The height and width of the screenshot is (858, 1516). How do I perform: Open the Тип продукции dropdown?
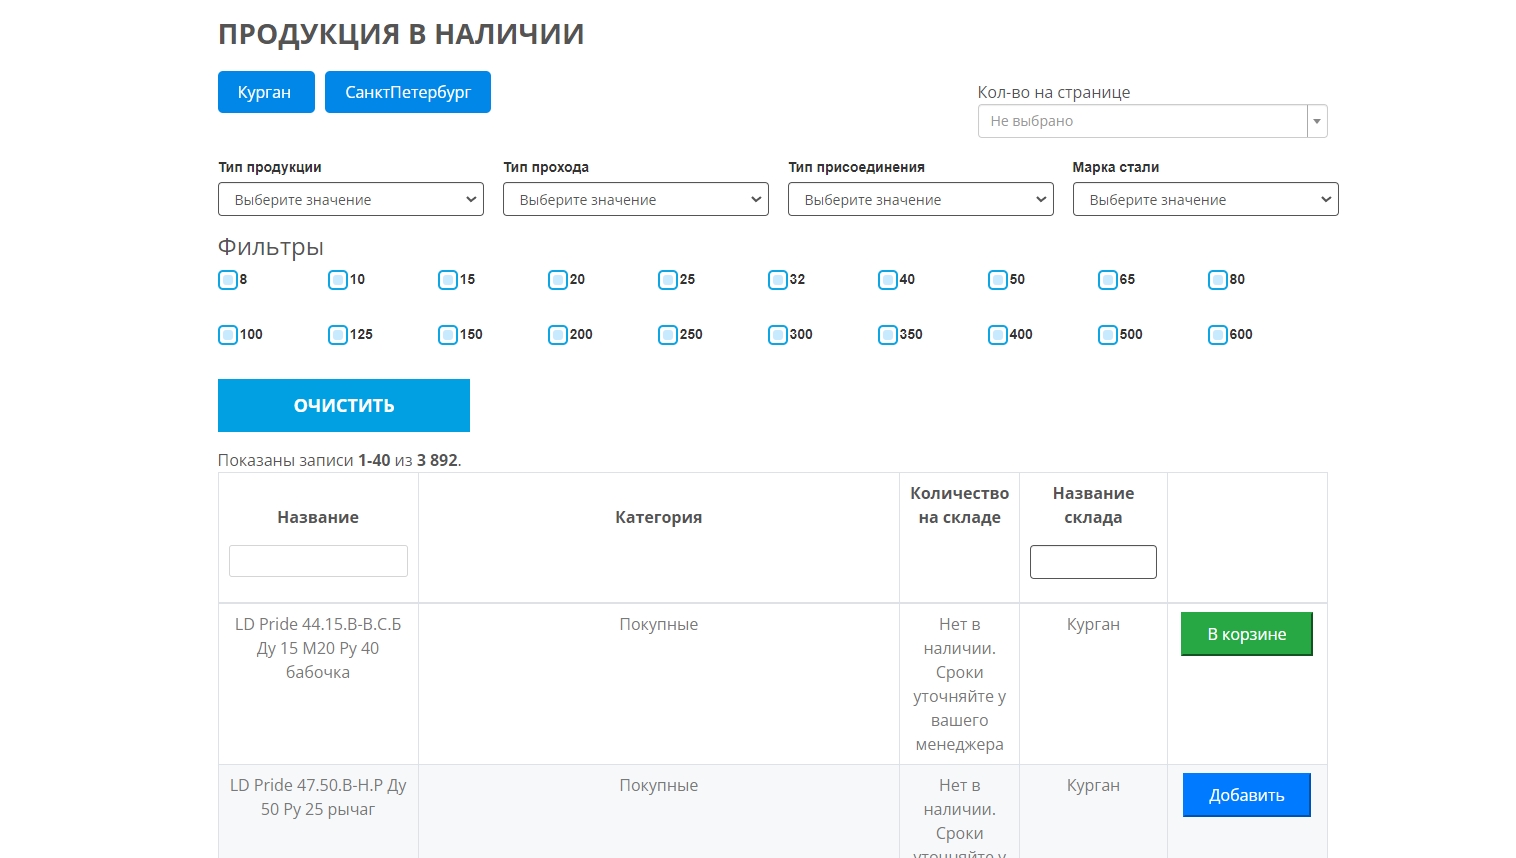pyautogui.click(x=350, y=199)
